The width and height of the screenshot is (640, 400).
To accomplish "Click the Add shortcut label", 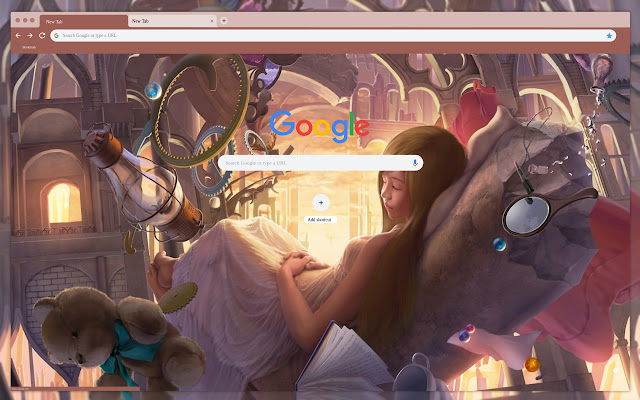I will click(x=320, y=220).
